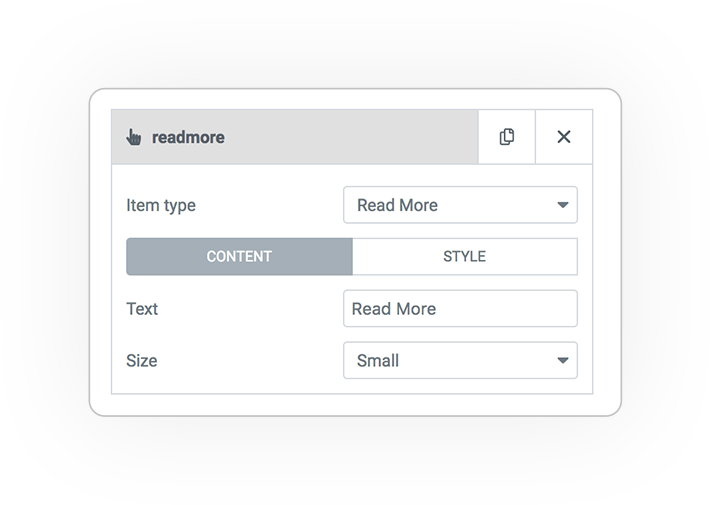Click the duplicate item icon in header
The image size is (710, 505).
pyautogui.click(x=507, y=137)
